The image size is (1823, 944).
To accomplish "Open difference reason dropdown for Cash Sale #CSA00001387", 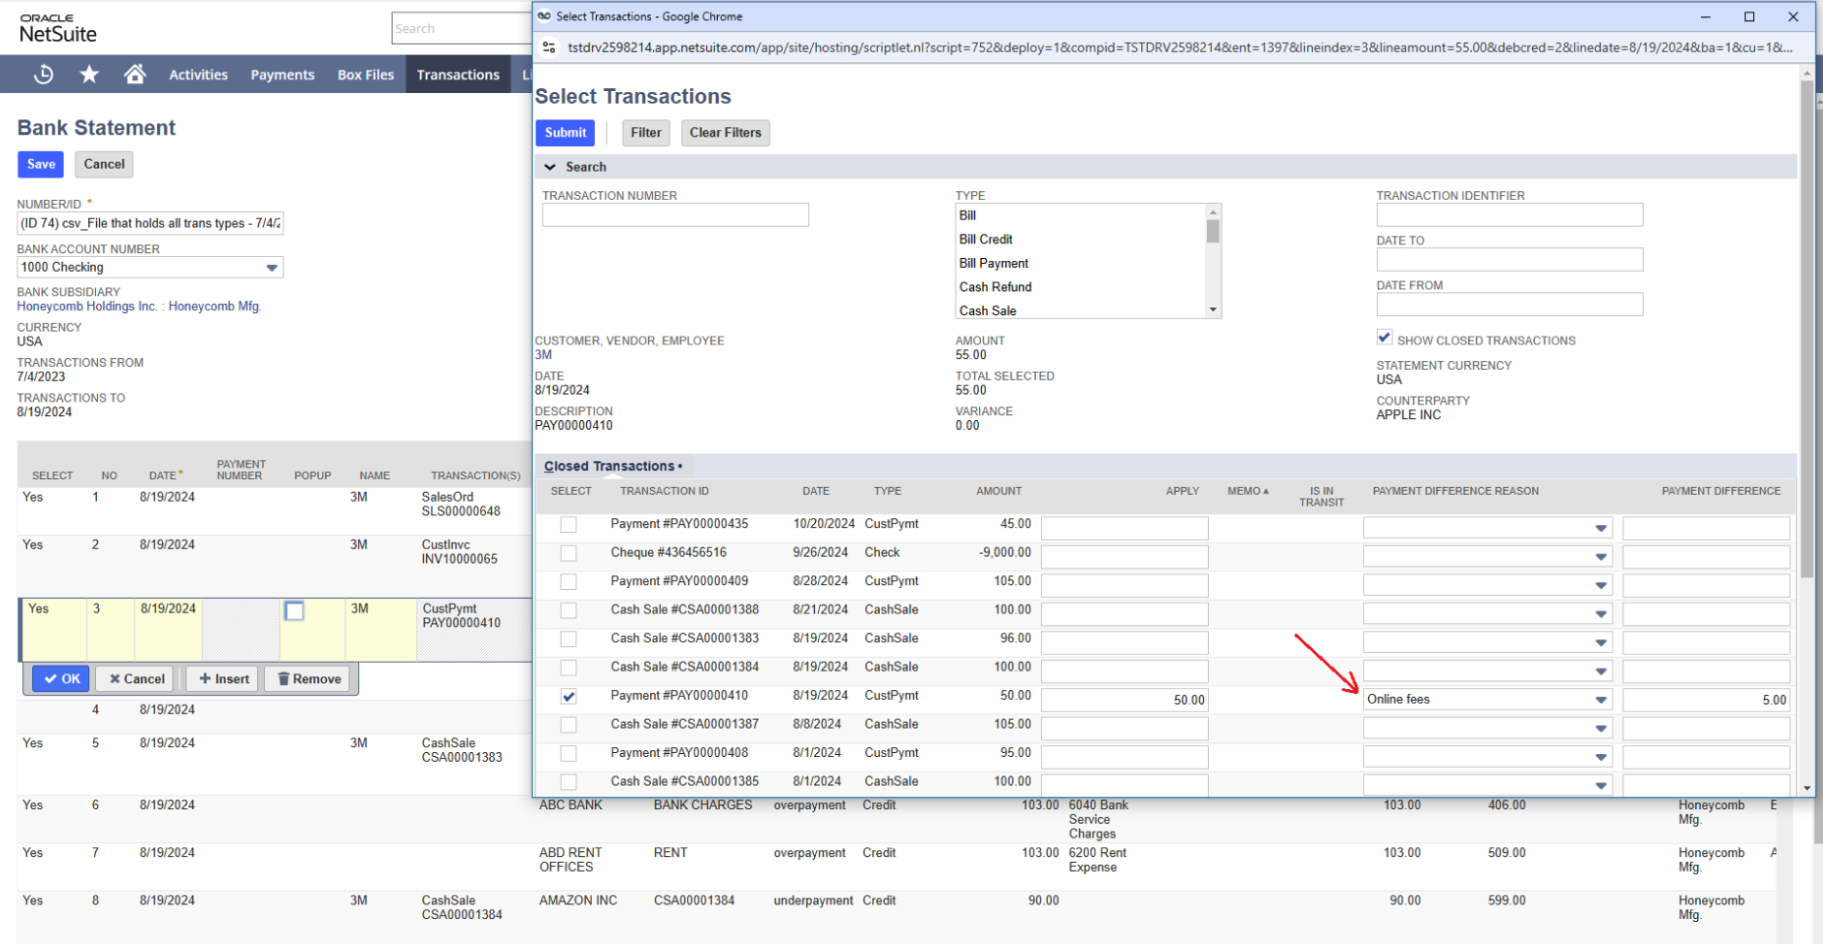I will tap(1601, 728).
